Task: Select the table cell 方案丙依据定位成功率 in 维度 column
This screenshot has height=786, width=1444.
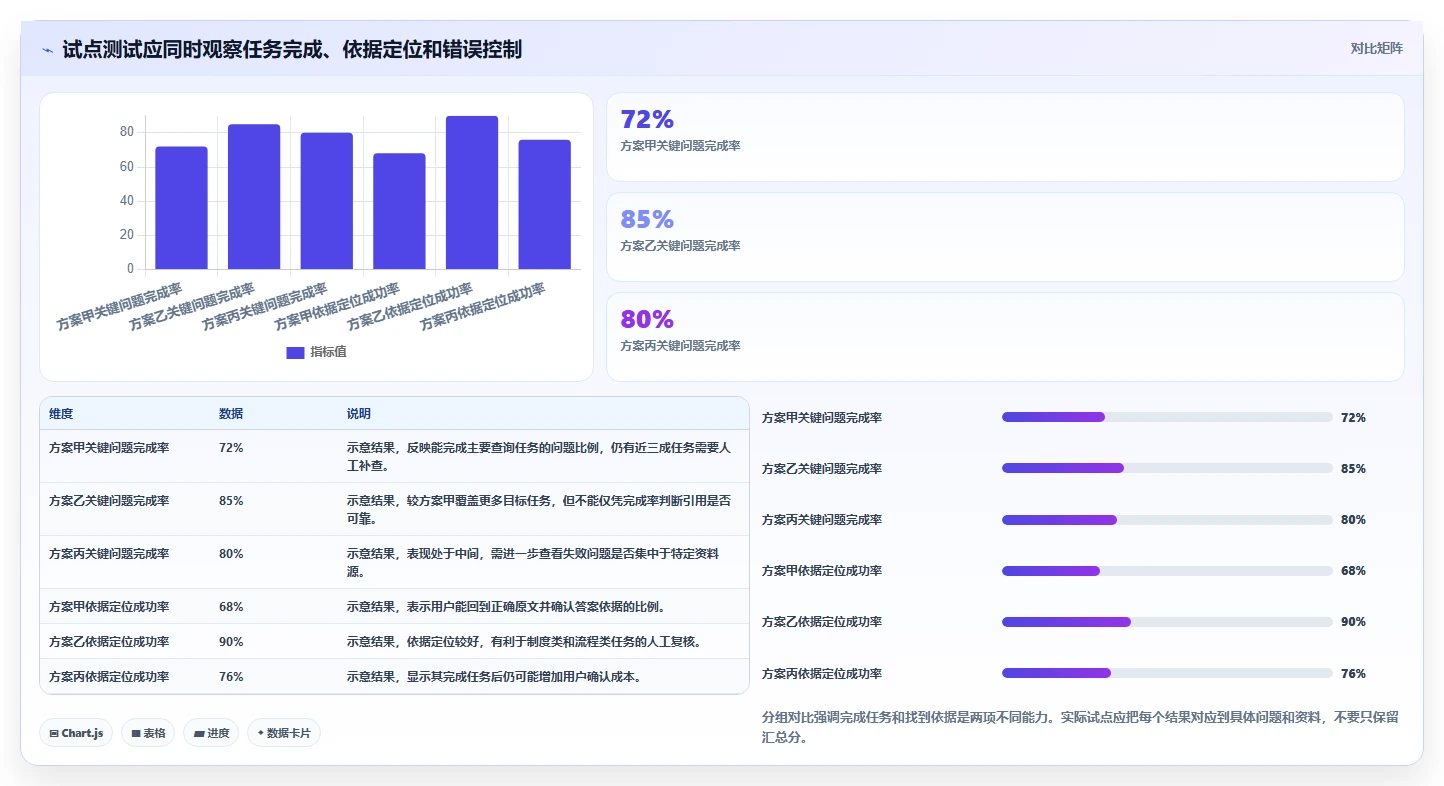Action: point(109,677)
